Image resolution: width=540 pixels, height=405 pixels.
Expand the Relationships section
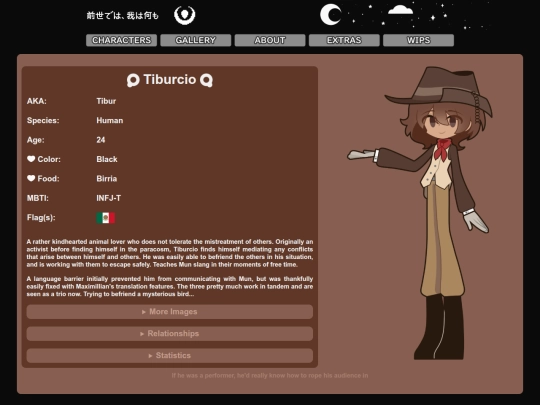[x=170, y=334]
